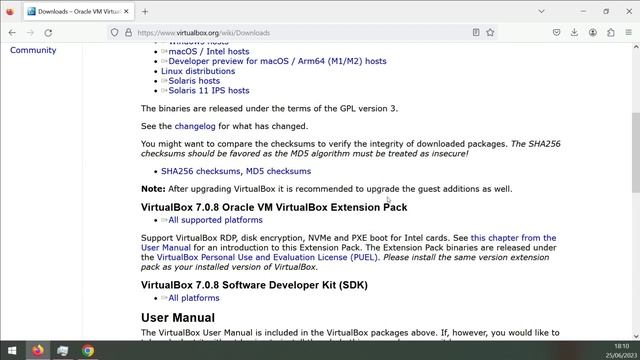Open Linux distributions link

coord(198,71)
